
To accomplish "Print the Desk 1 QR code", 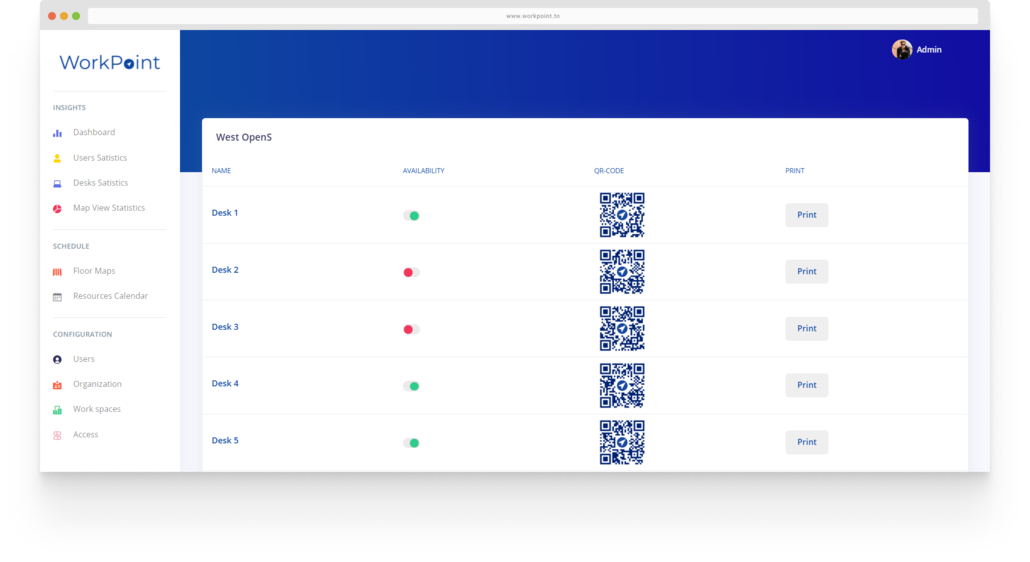I will [x=807, y=215].
